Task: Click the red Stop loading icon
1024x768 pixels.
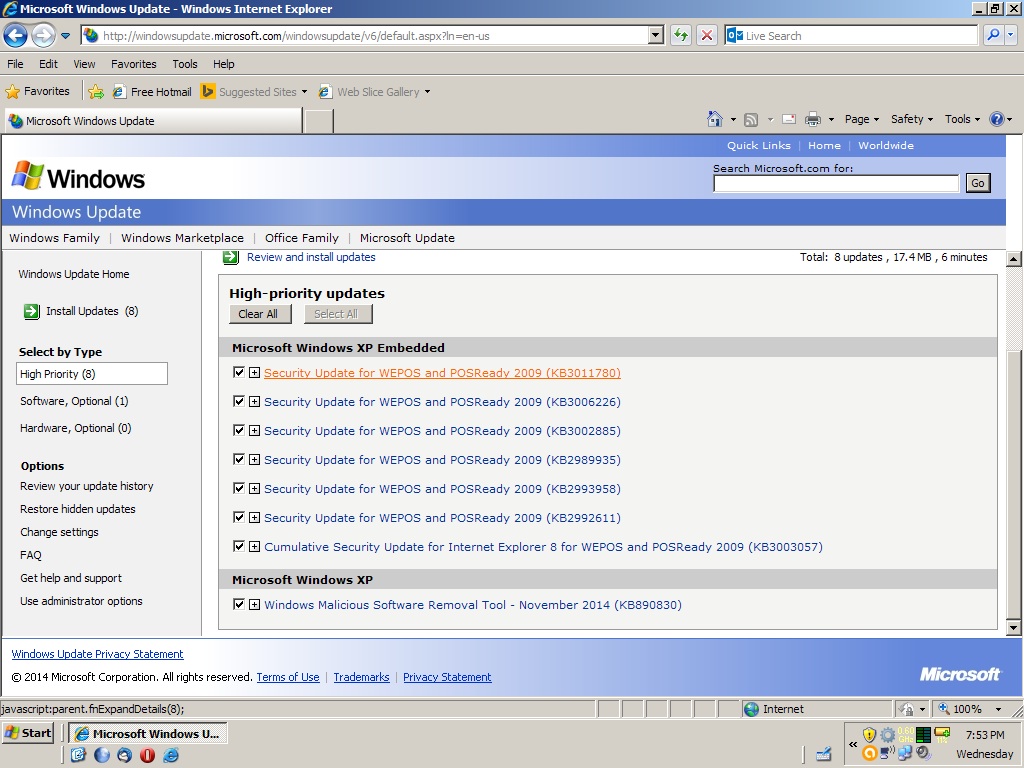Action: coord(707,35)
